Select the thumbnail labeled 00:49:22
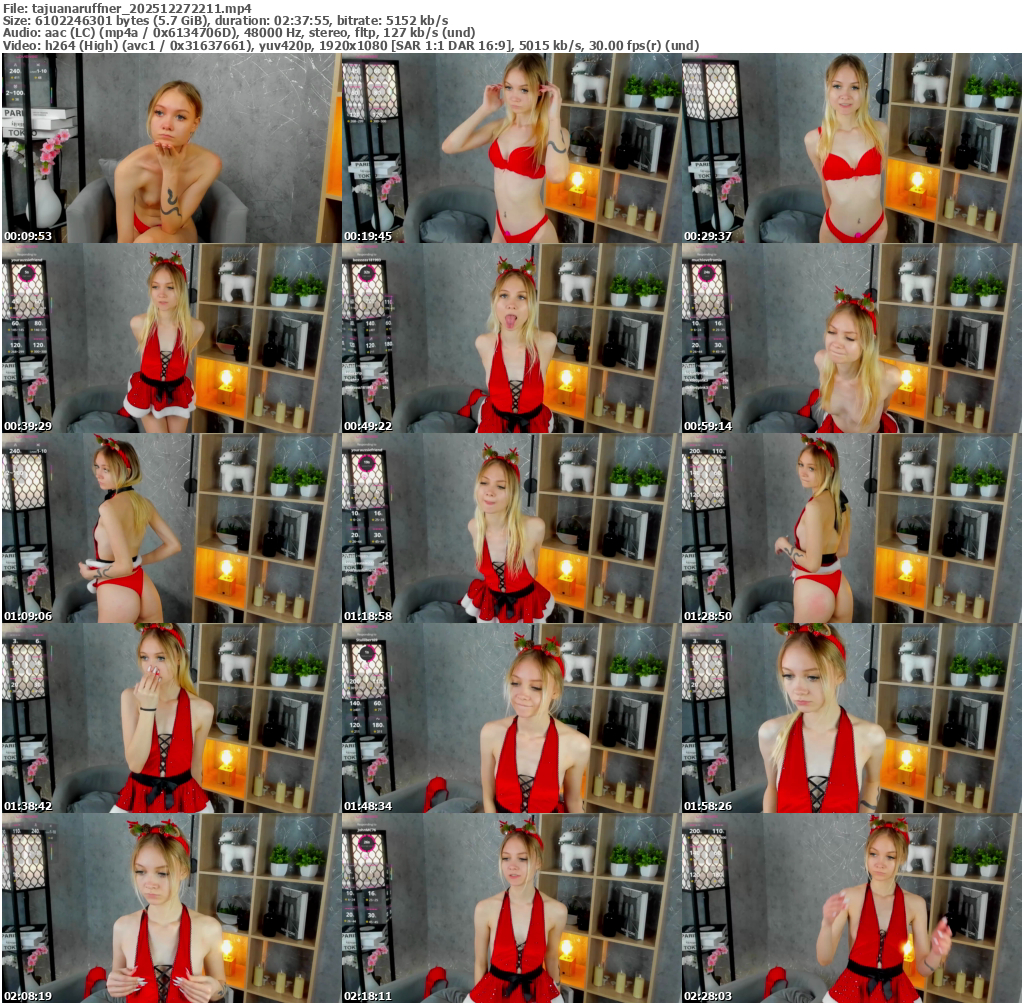The image size is (1024, 1003). click(x=511, y=338)
